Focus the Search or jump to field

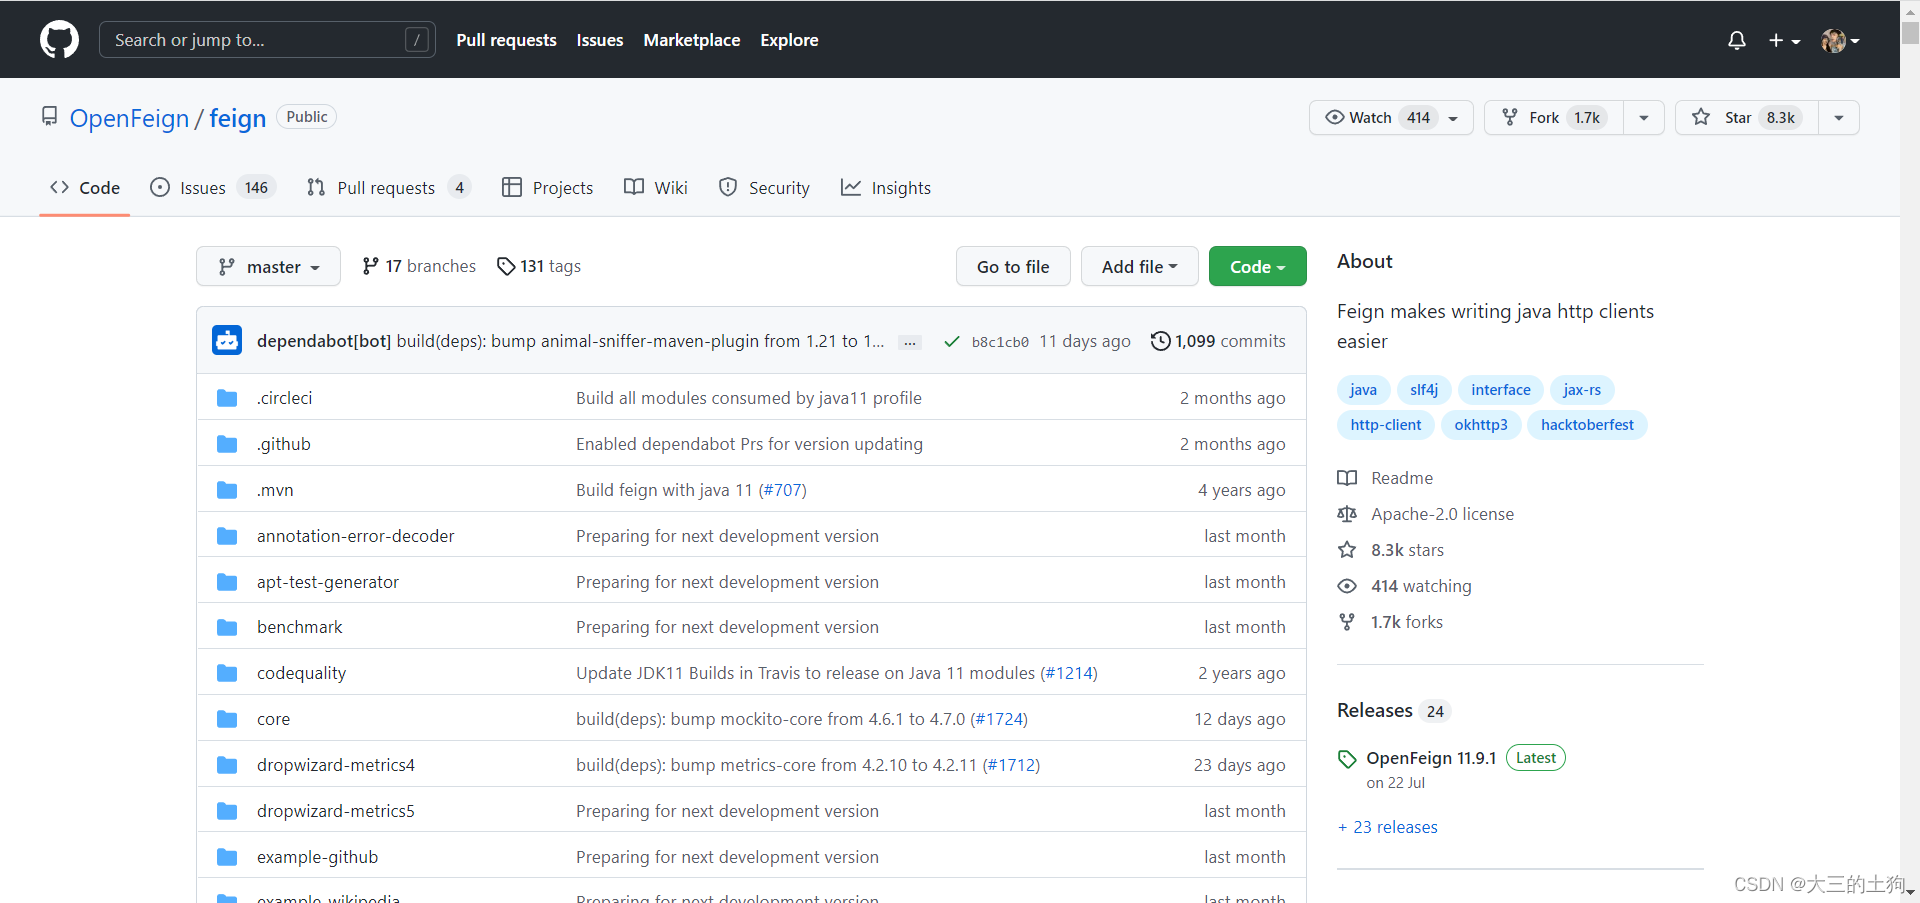(267, 40)
